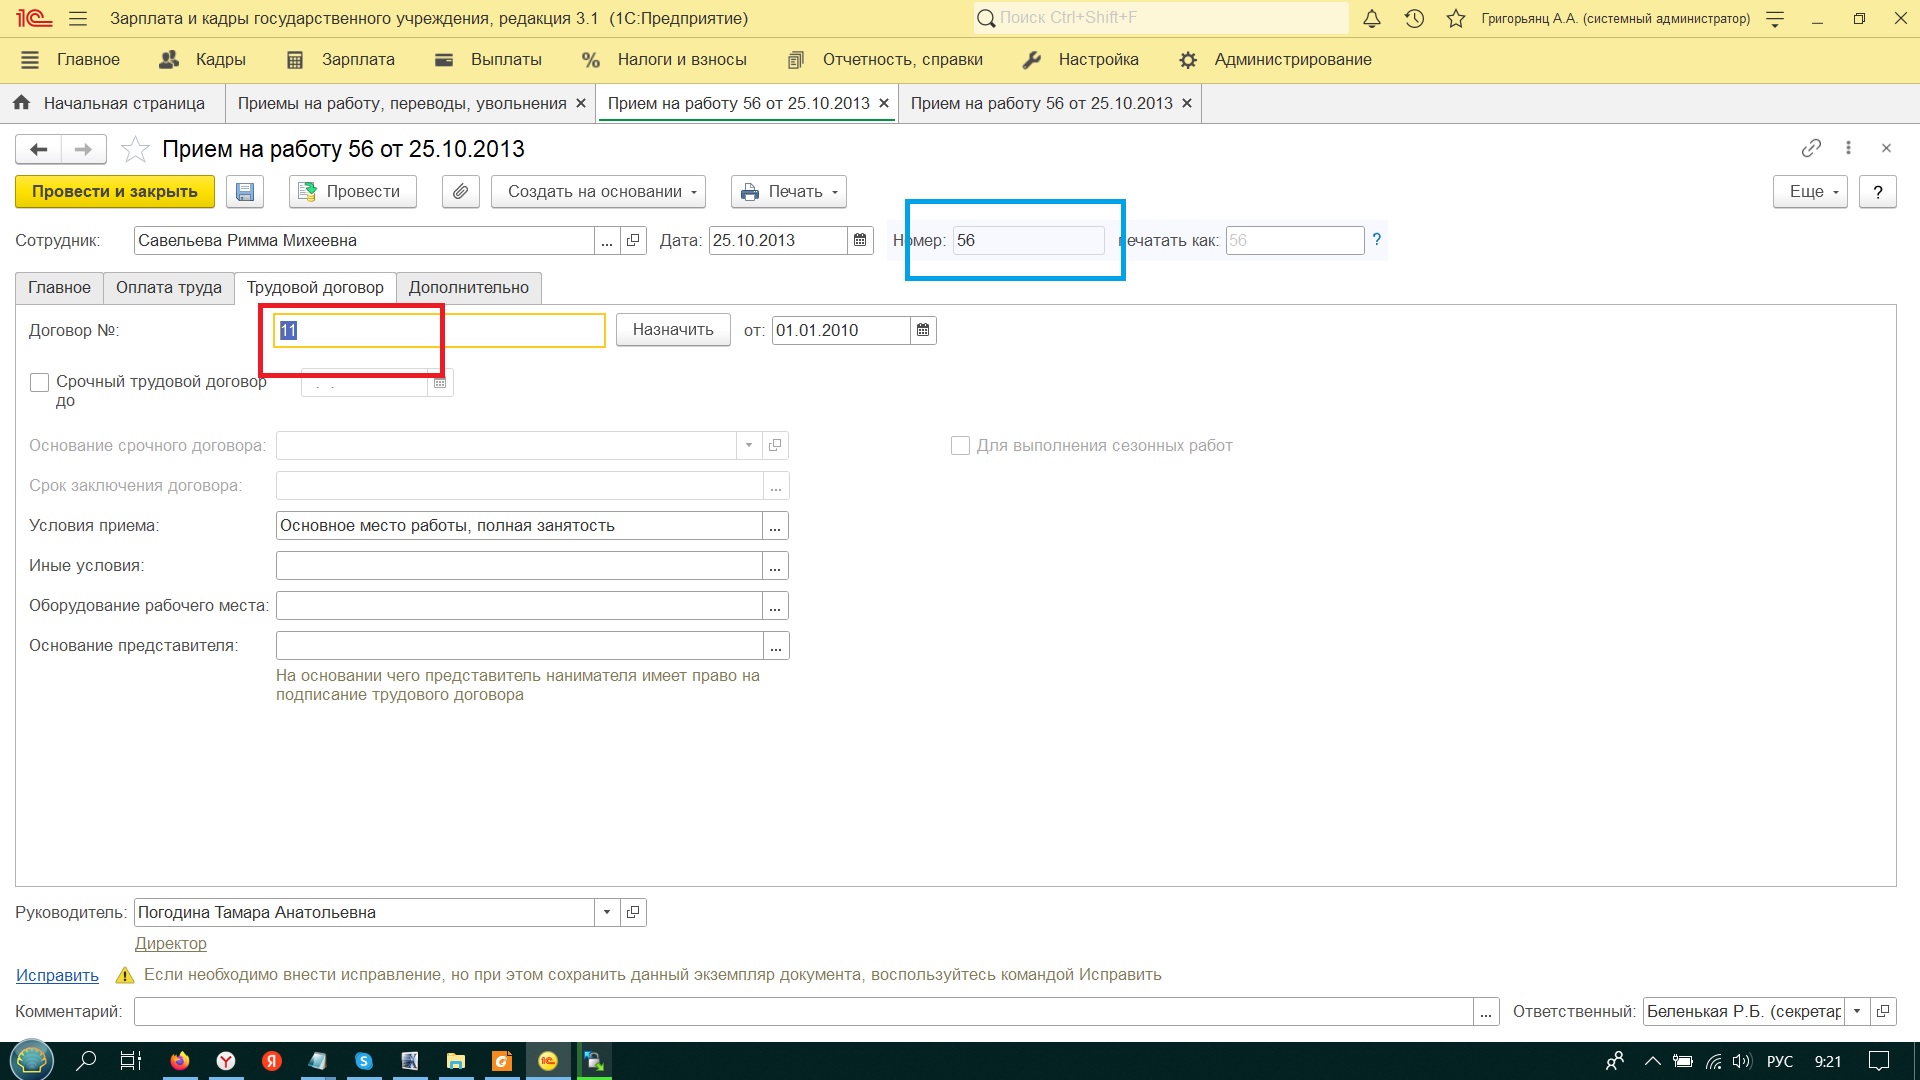Switch to the Оплата труда tab
Viewport: 1920px width, 1080px height.
click(x=168, y=288)
